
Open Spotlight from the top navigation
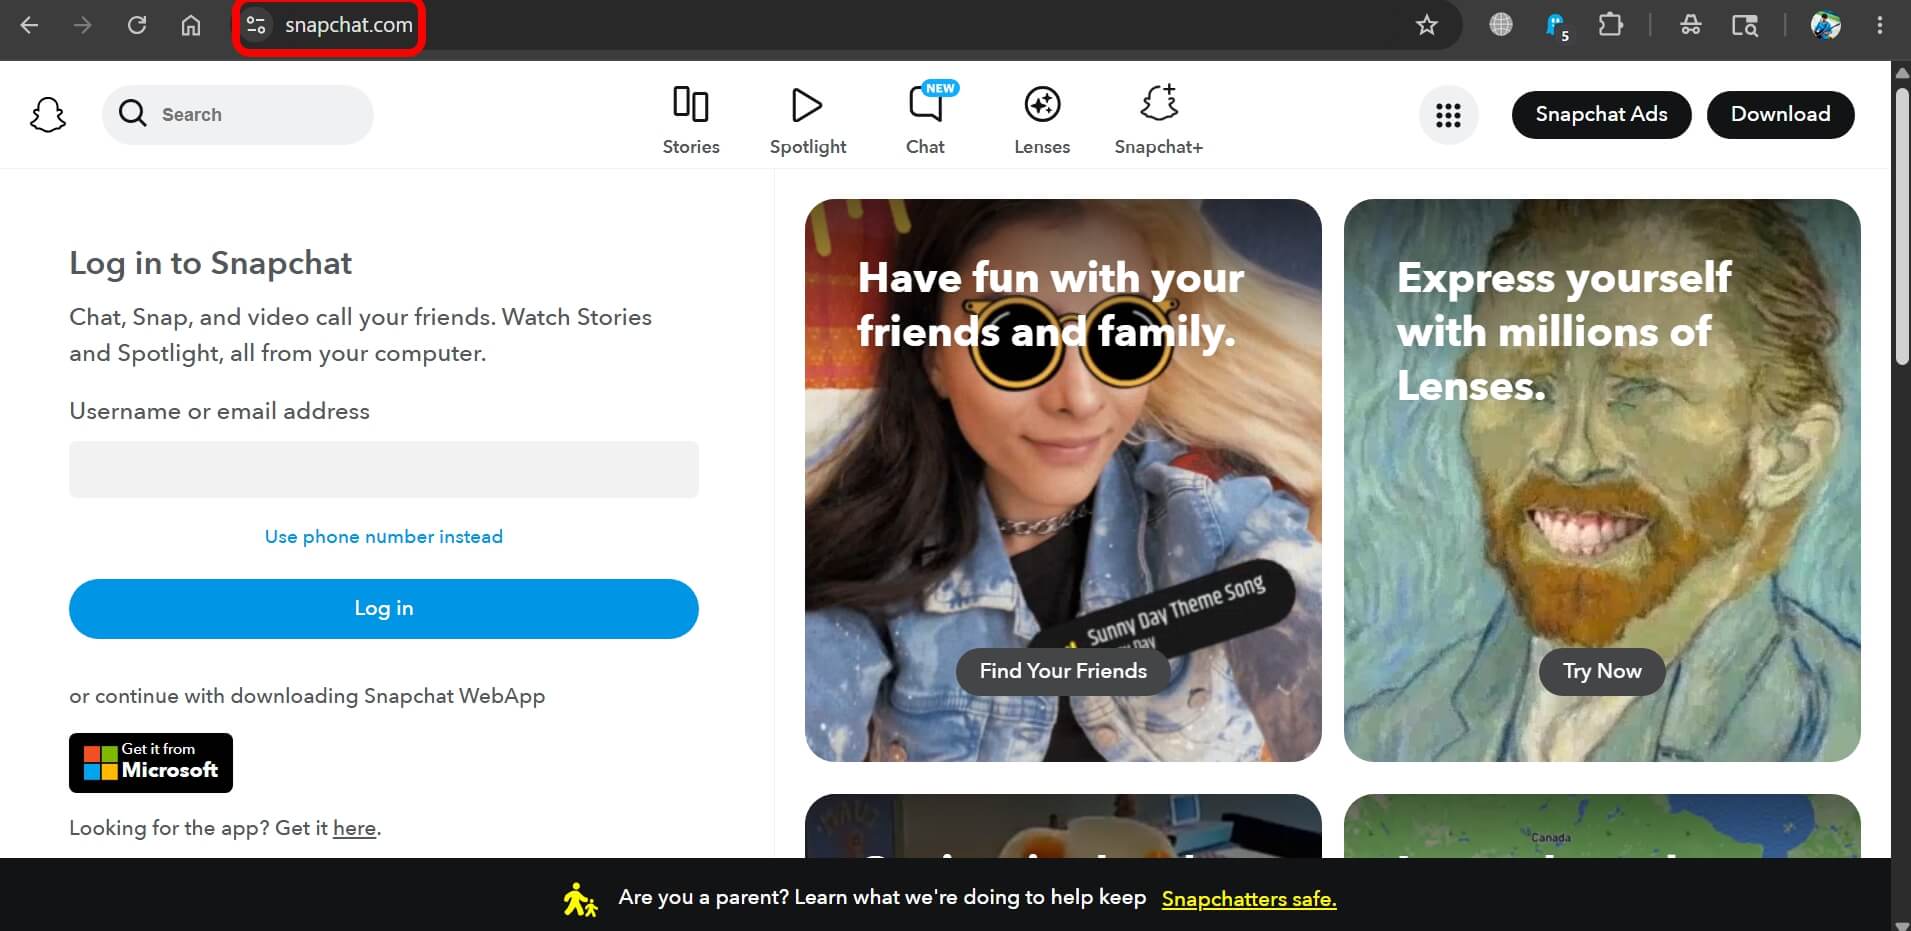point(808,120)
